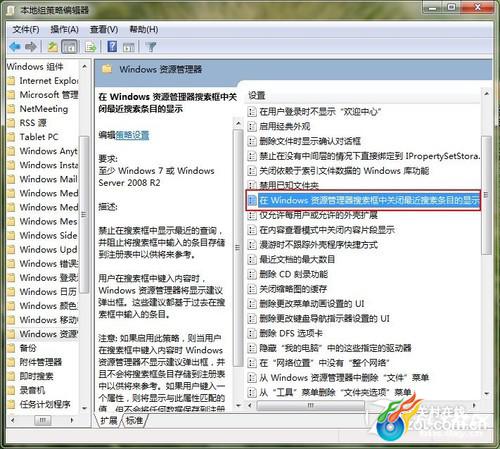Toggle the show/hide action pane icon
Viewport: 500px width, 449px height.
[129, 47]
